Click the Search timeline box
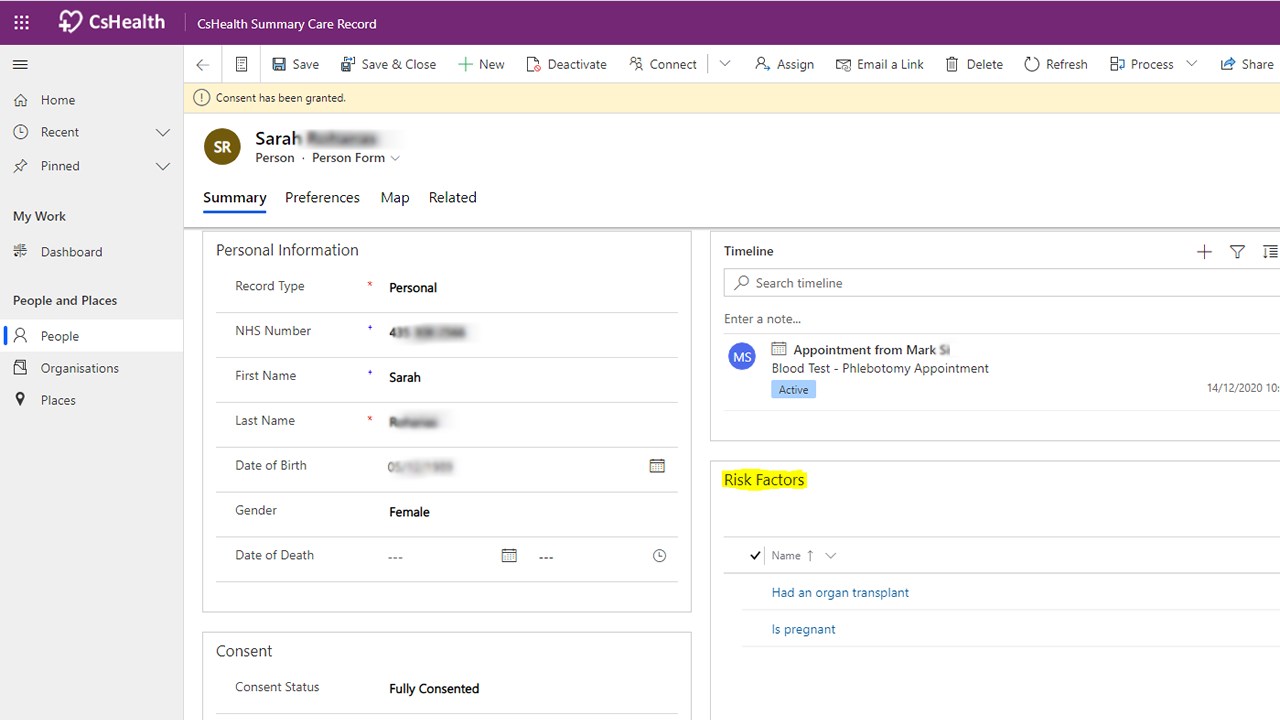The image size is (1280, 720). click(1002, 283)
